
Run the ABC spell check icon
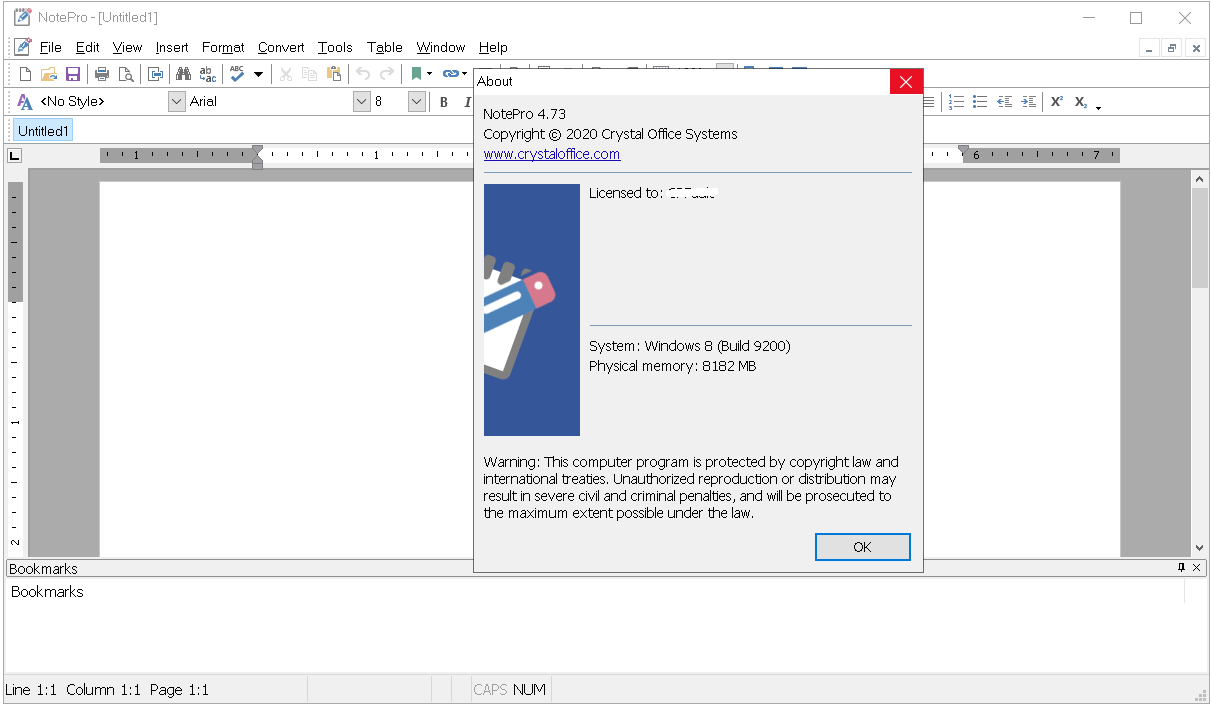238,74
